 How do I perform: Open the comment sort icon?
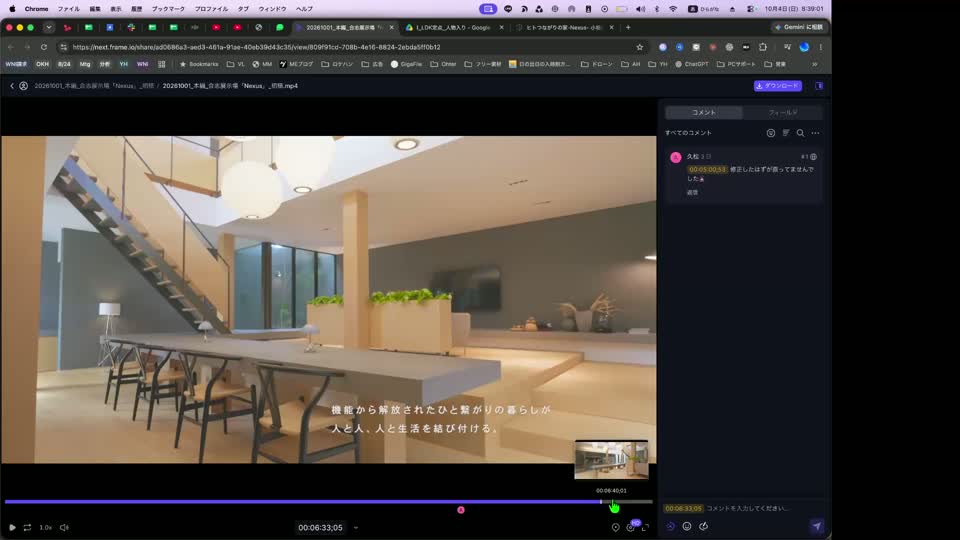pos(786,133)
